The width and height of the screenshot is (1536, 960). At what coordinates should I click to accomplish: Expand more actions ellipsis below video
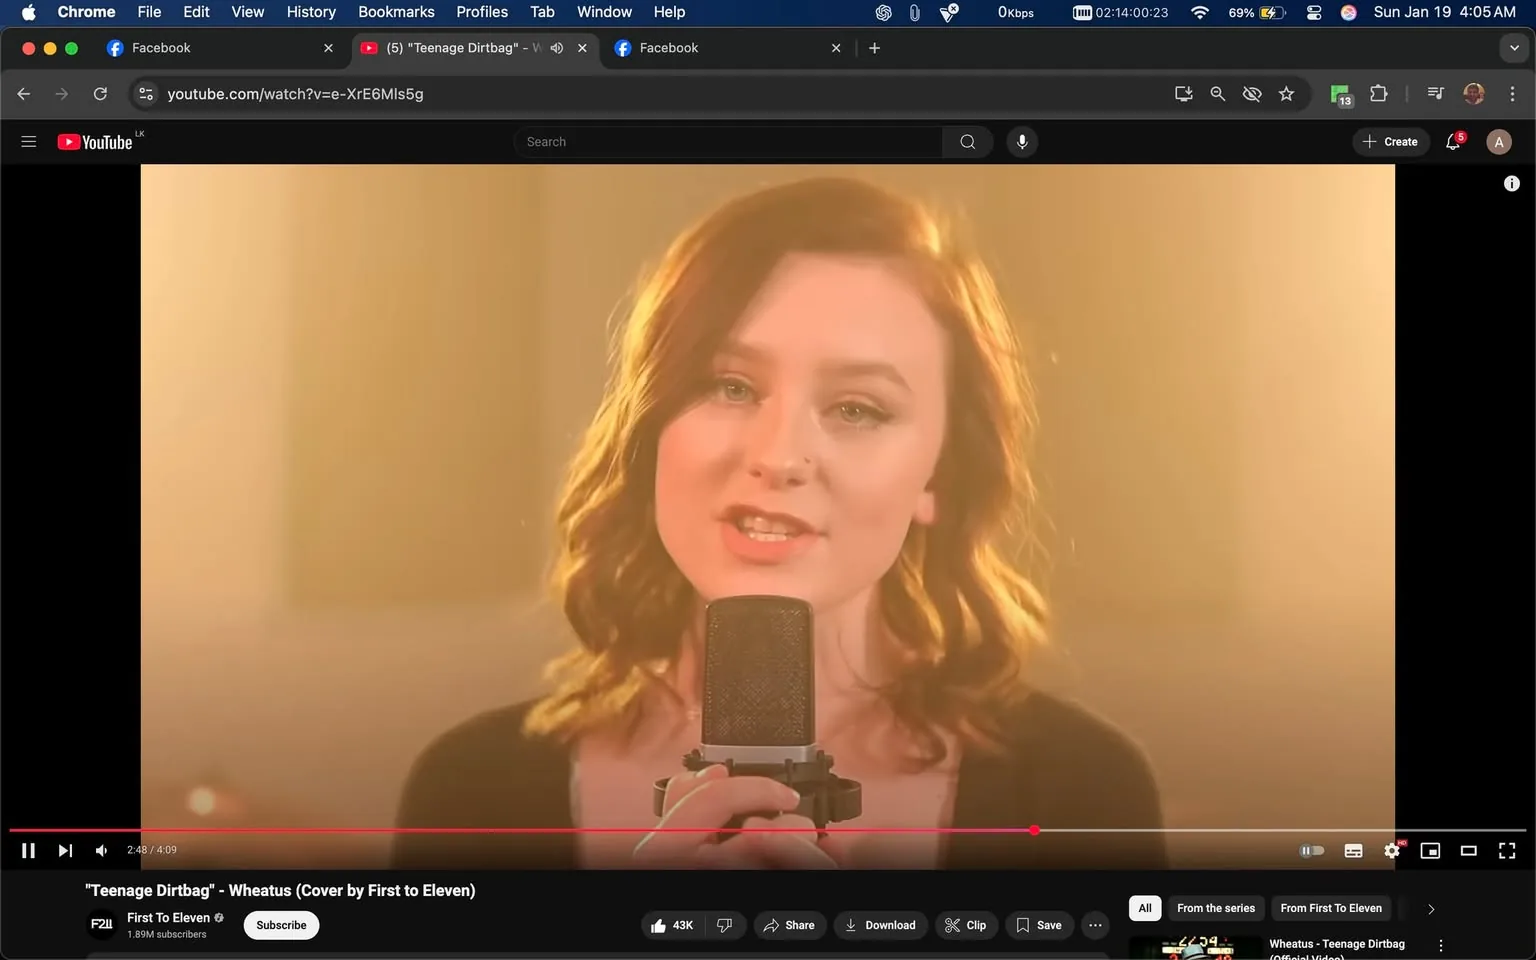(1095, 925)
